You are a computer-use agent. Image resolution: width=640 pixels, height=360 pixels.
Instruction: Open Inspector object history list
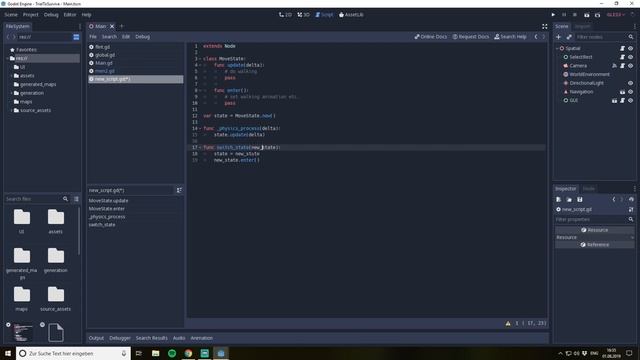631,200
